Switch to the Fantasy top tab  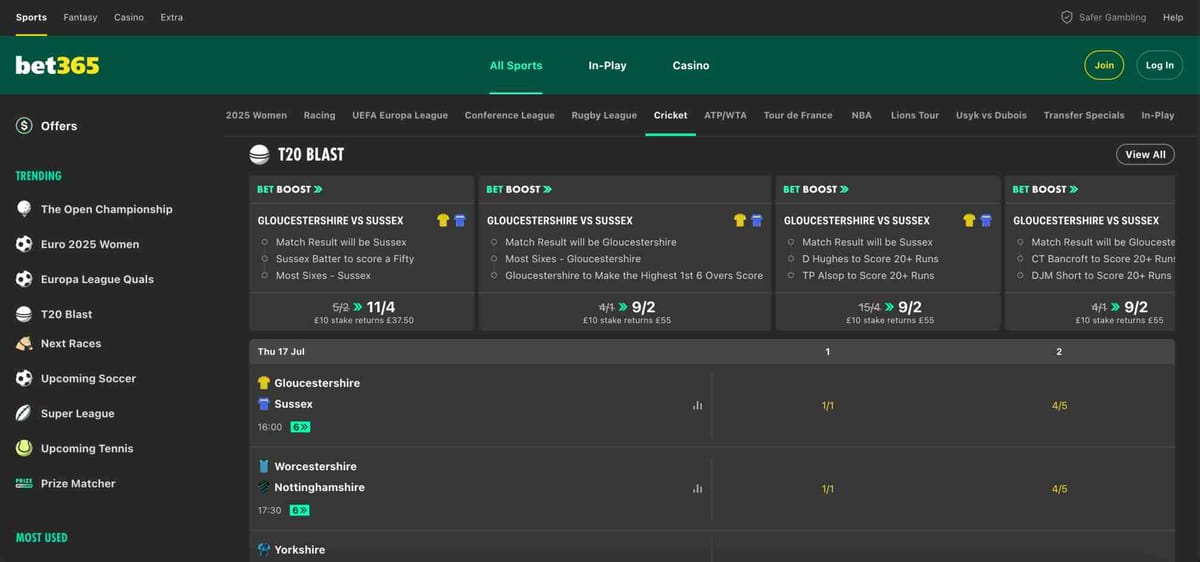point(80,17)
